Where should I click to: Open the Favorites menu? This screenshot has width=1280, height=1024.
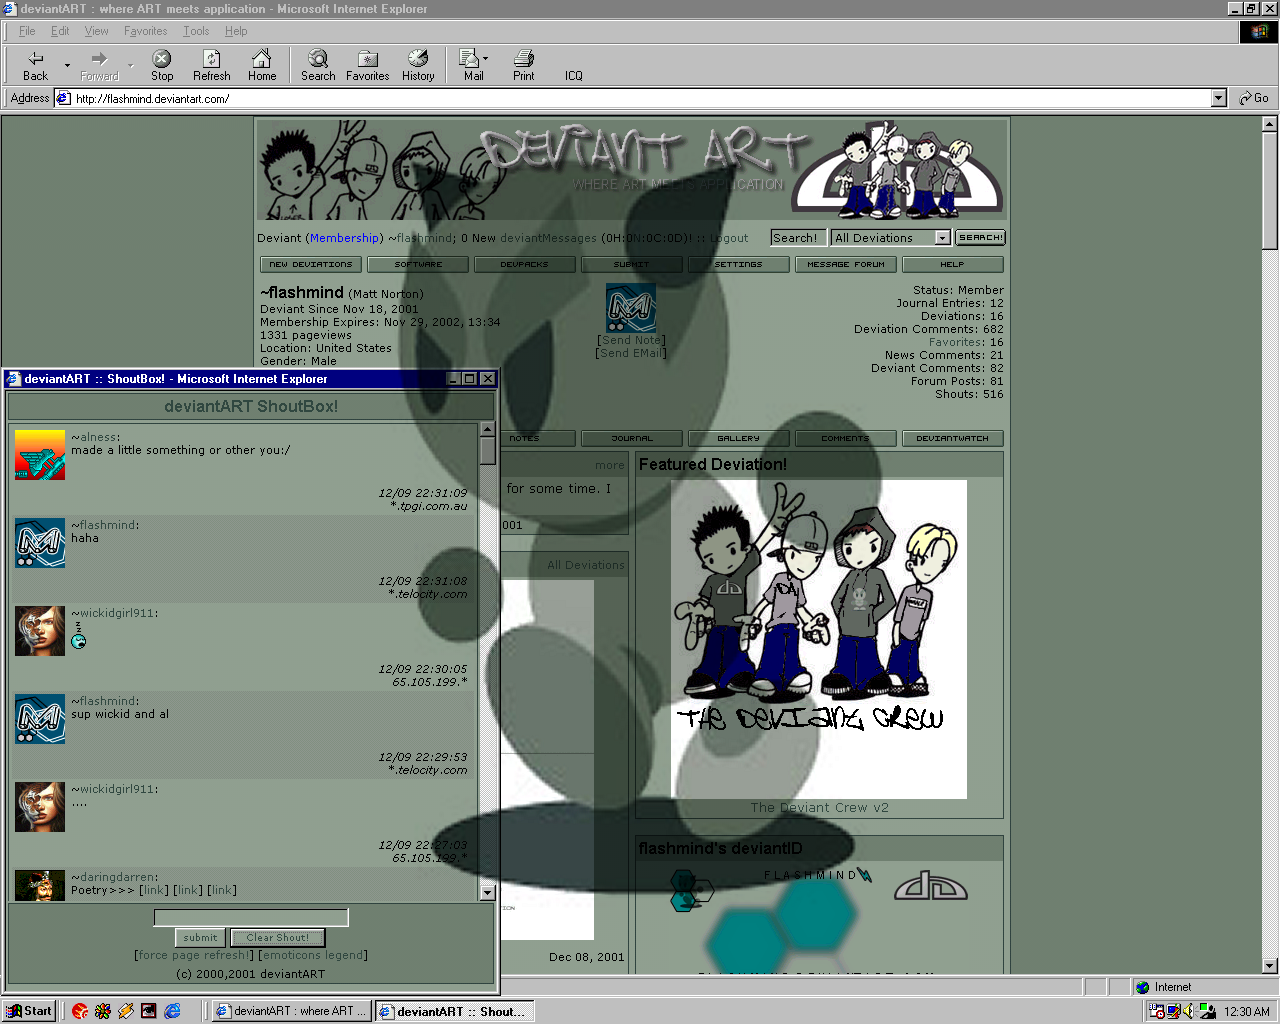(145, 31)
